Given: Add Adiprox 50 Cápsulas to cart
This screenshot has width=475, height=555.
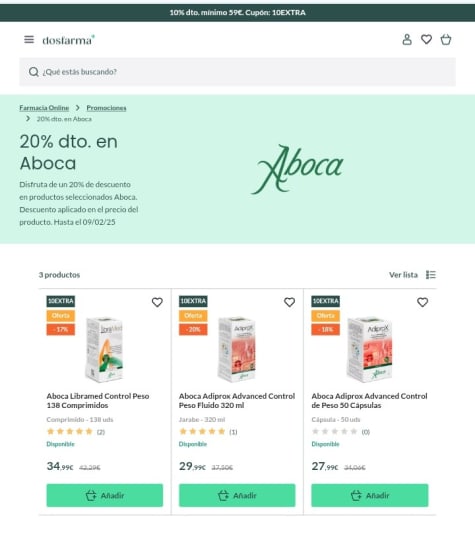Looking at the screenshot, I should pyautogui.click(x=370, y=495).
